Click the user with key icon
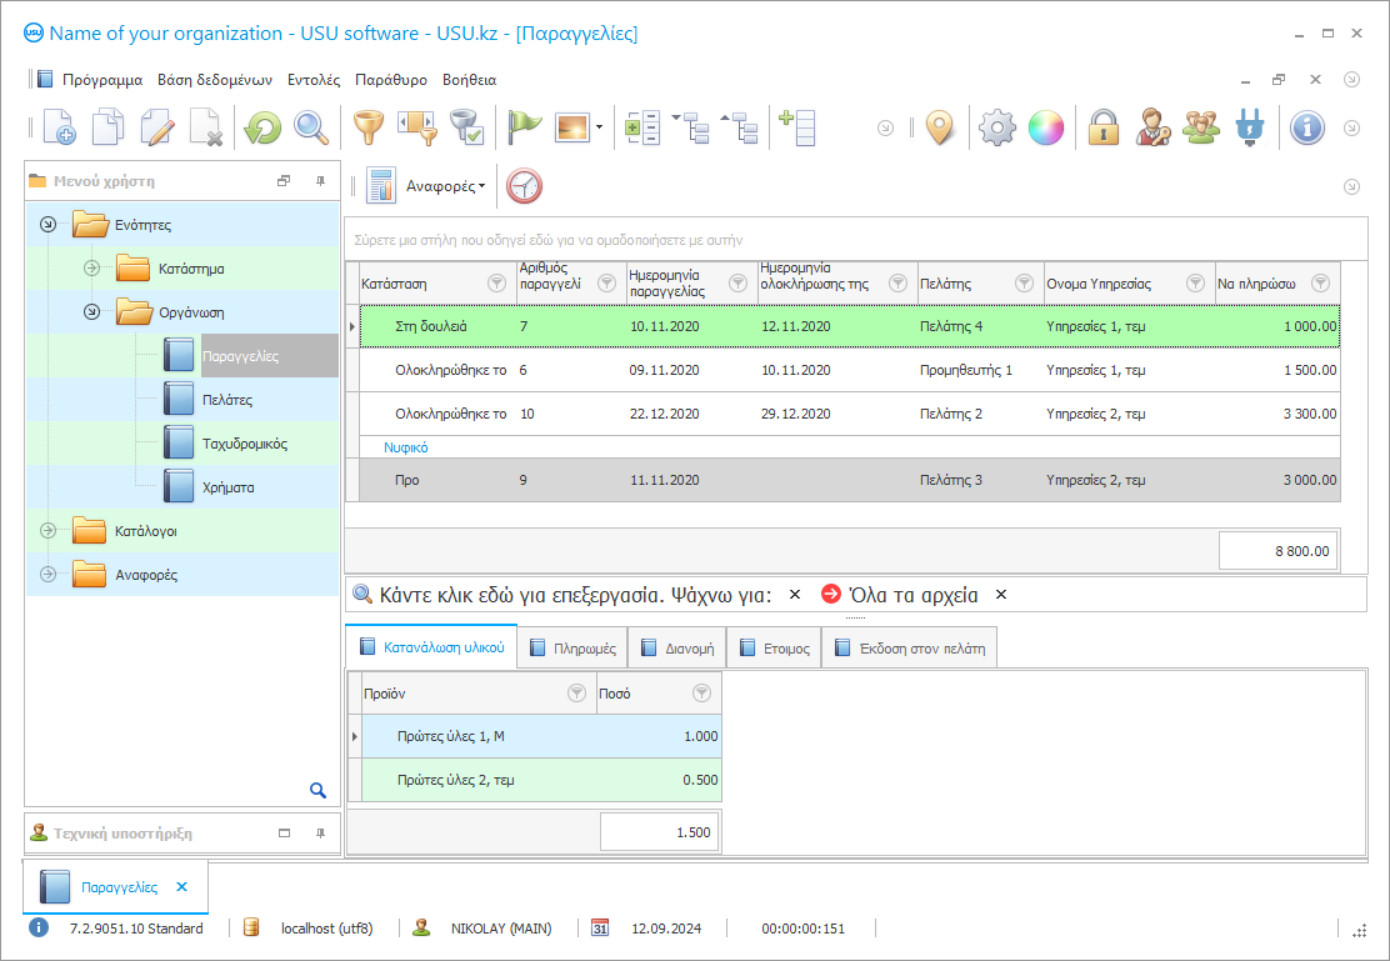This screenshot has width=1390, height=961. (x=1153, y=128)
